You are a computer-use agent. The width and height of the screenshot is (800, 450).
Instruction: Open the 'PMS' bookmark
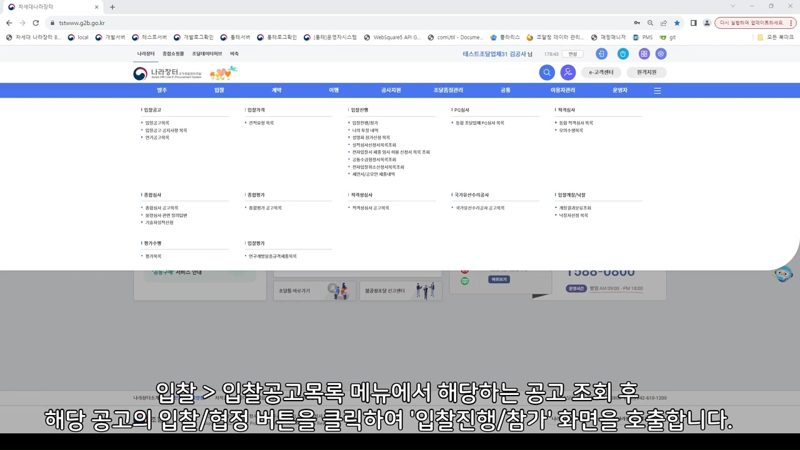pos(642,37)
